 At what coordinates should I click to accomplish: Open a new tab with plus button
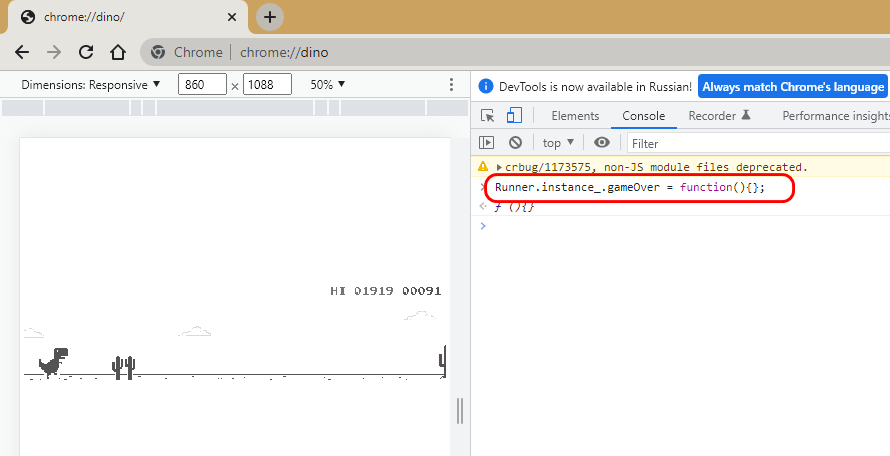(270, 17)
